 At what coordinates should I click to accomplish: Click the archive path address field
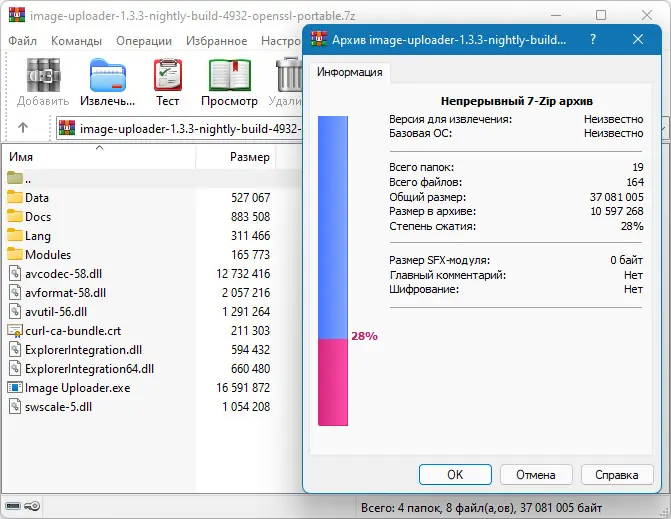[x=179, y=128]
